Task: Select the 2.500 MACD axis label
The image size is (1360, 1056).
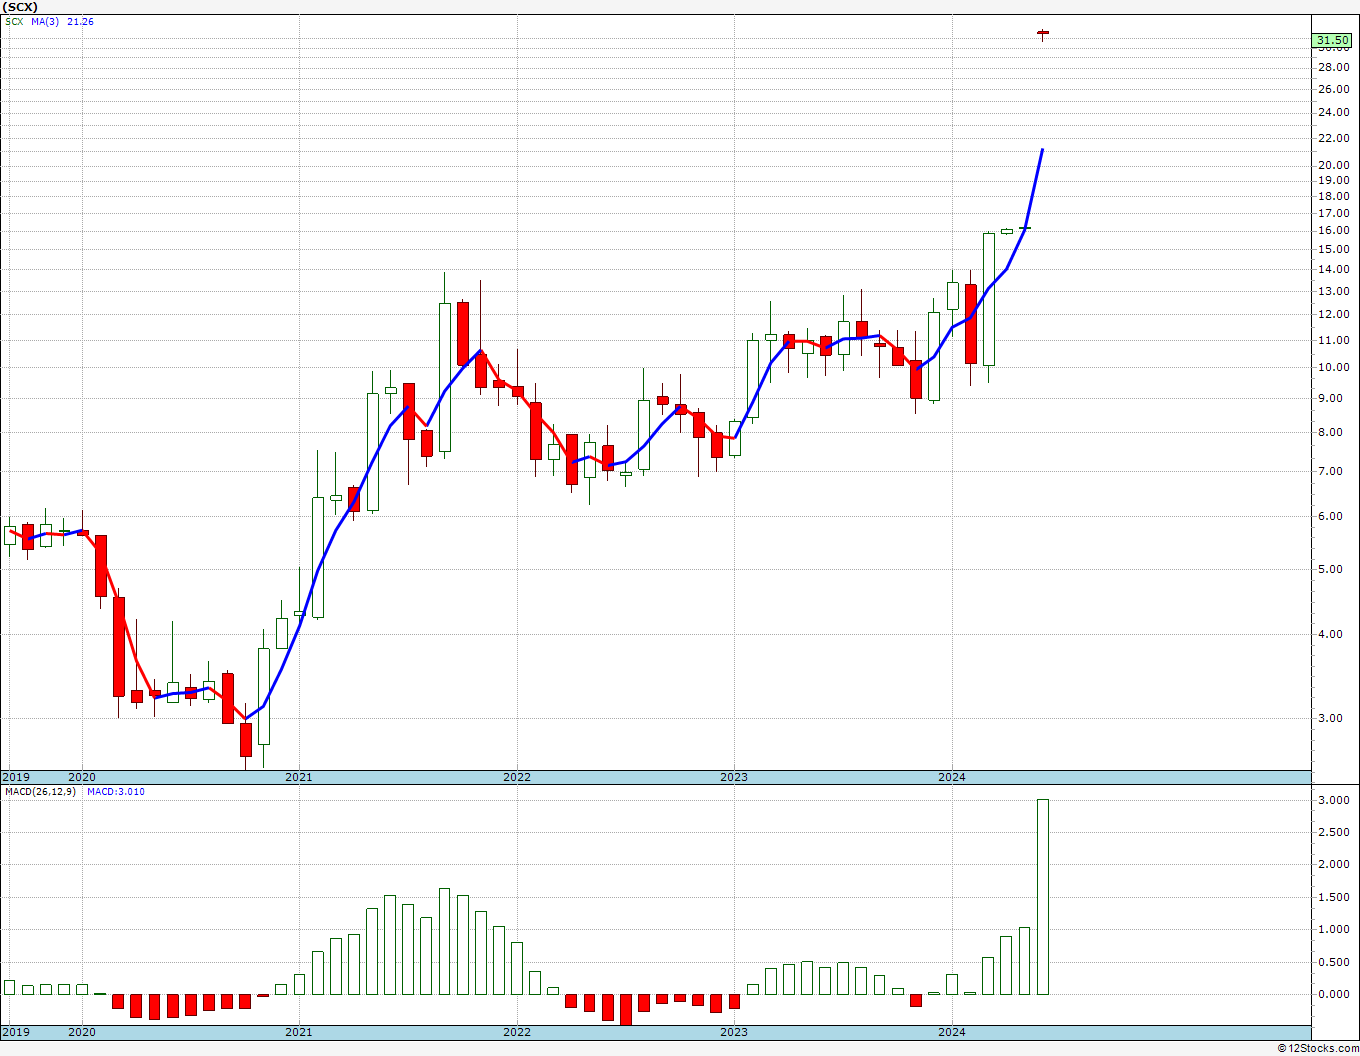Action: [x=1333, y=833]
